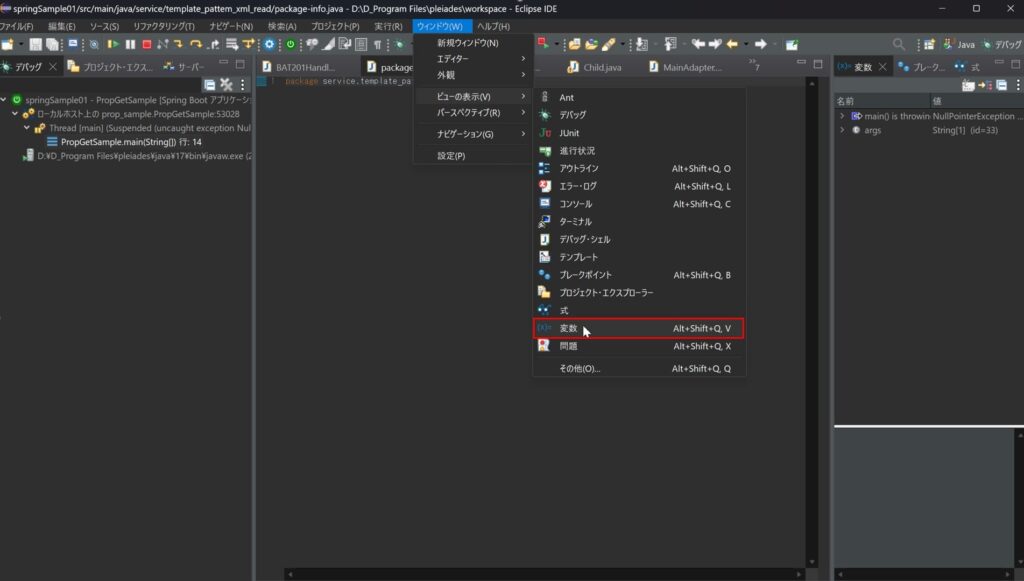This screenshot has width=1024, height=581.
Task: Maximize the Variables view
Action: pyautogui.click(x=1016, y=63)
